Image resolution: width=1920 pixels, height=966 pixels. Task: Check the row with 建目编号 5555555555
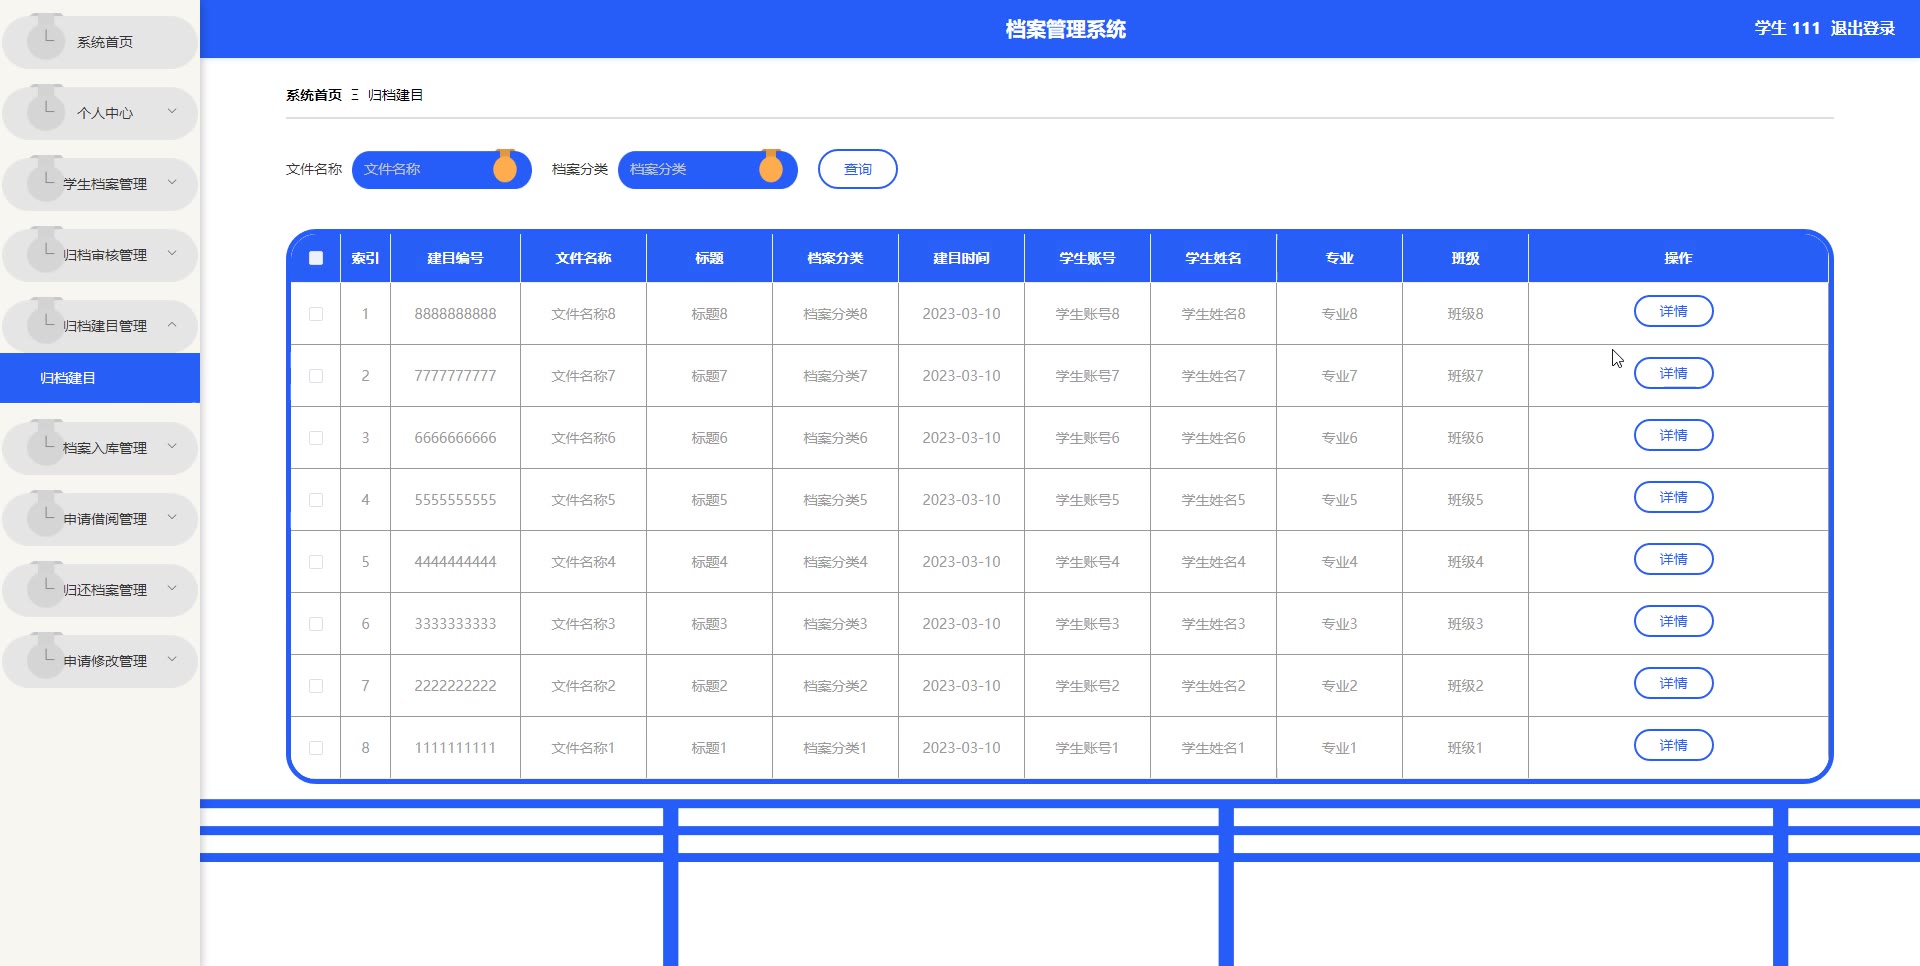click(316, 500)
